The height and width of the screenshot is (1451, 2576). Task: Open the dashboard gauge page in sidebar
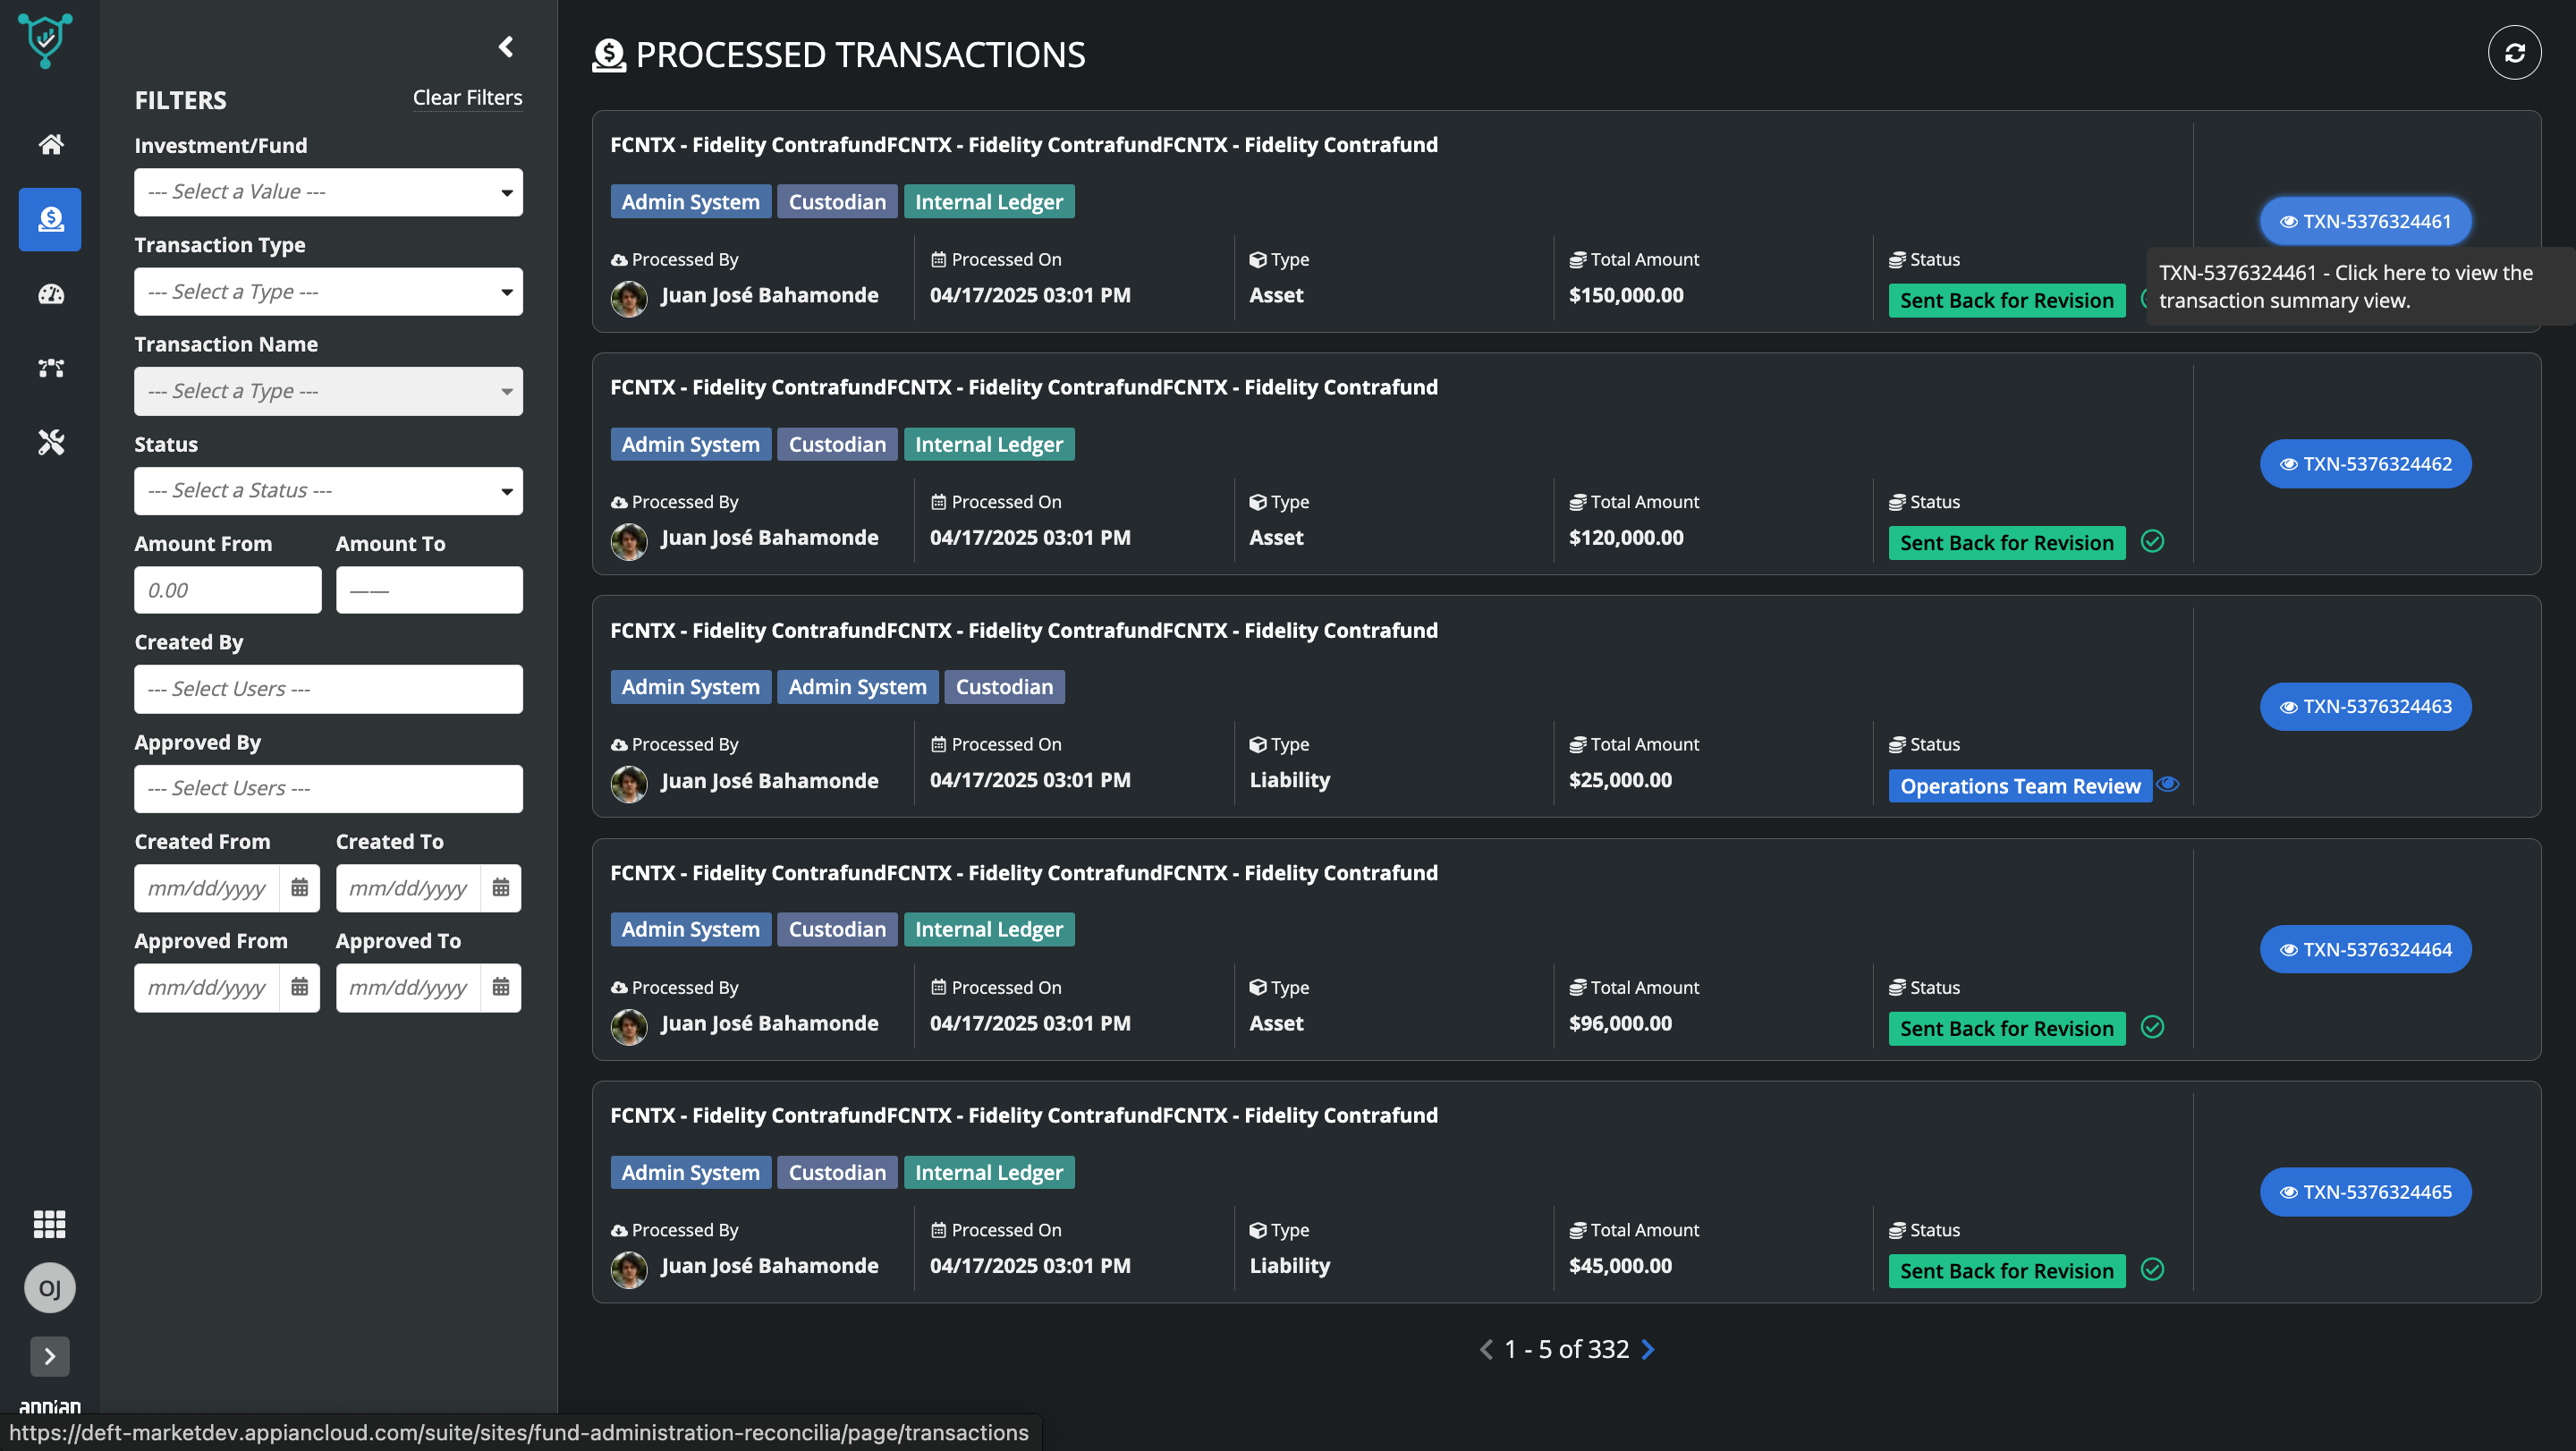(x=50, y=294)
